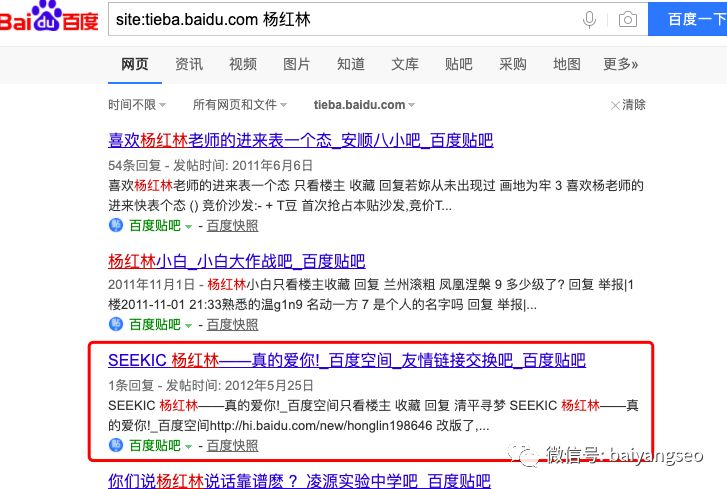Image resolution: width=727 pixels, height=489 pixels.
Task: Clear filters with the 清除 button
Action: pos(628,105)
